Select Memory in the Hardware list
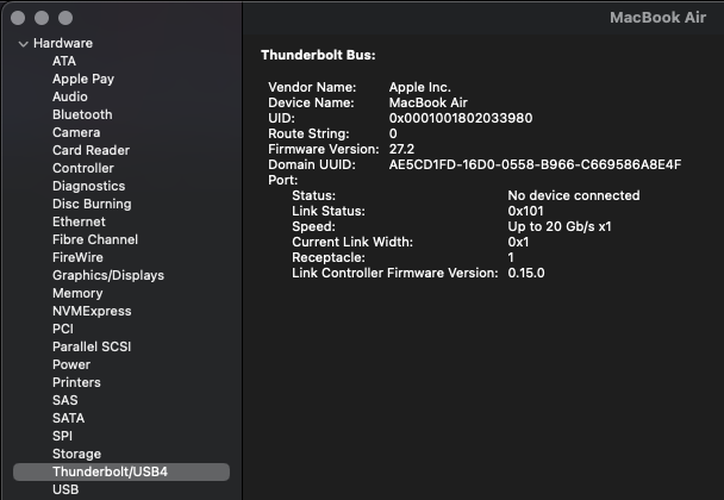This screenshot has height=500, width=724. click(x=78, y=293)
